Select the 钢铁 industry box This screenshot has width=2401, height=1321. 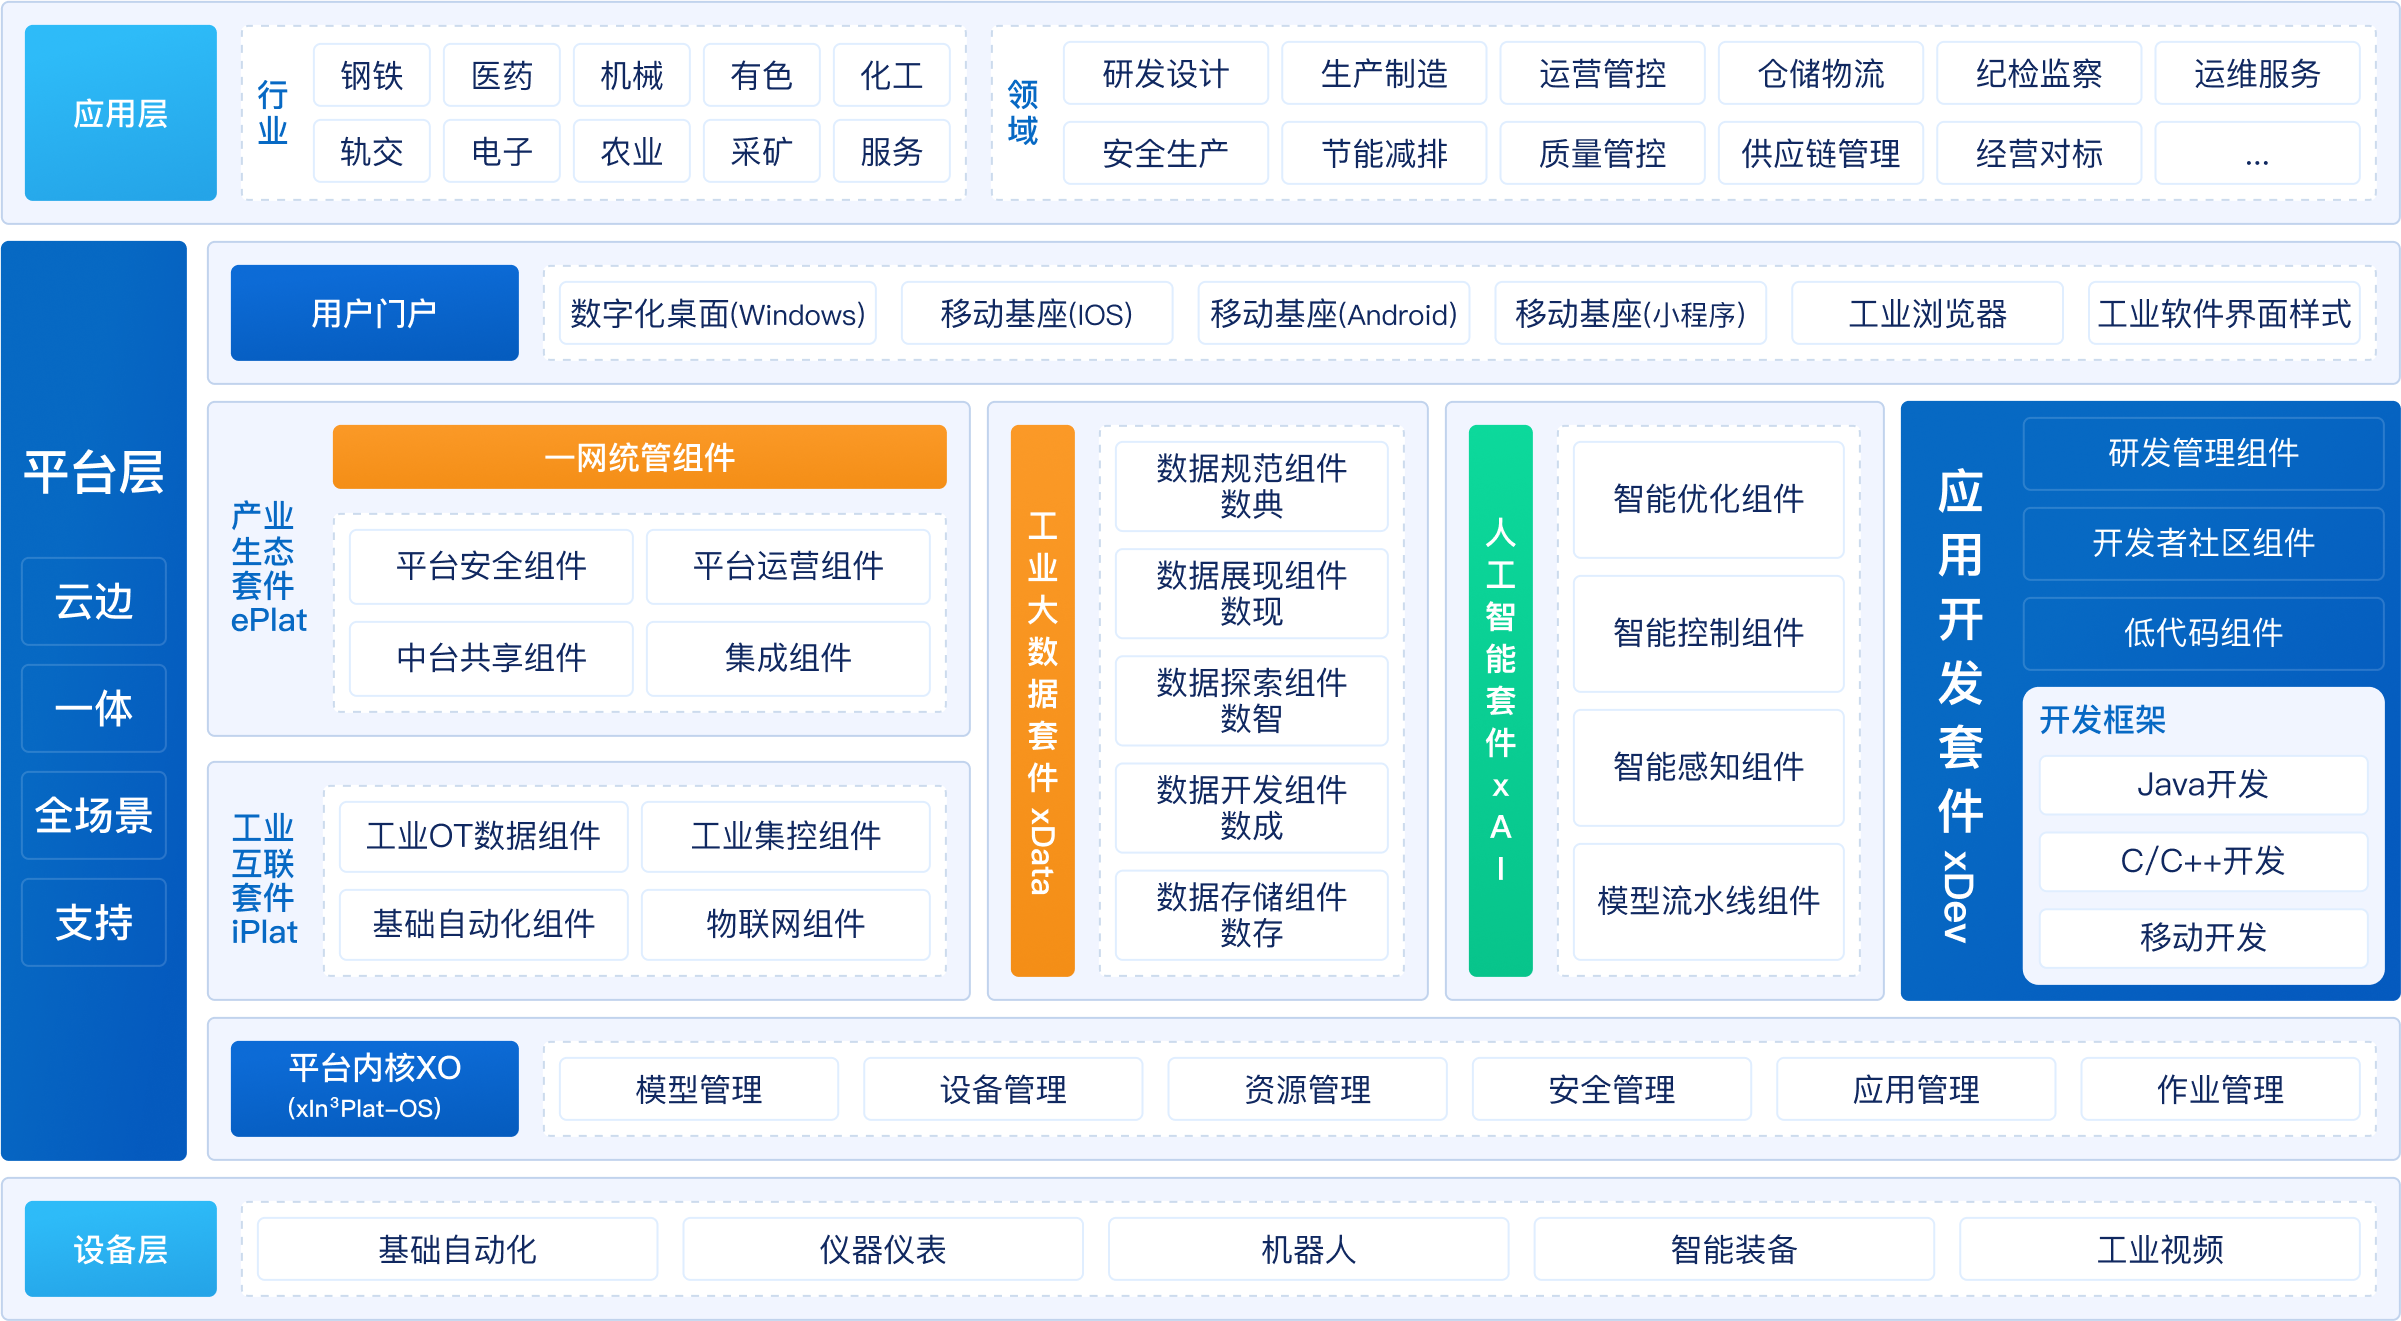click(x=371, y=74)
